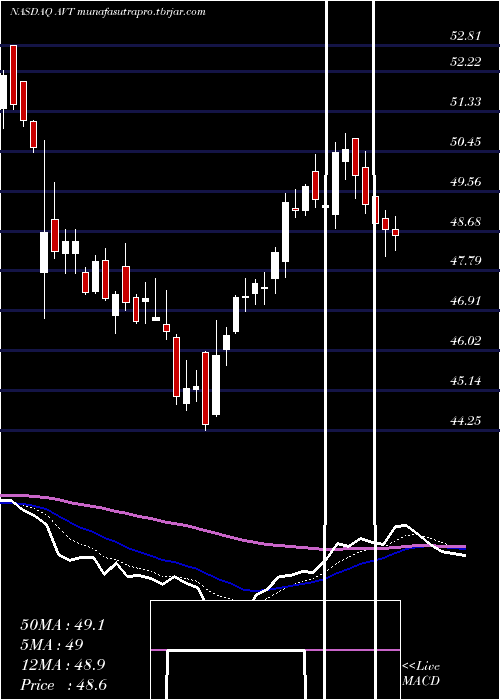
Task: Click the 52.81 price level label
Action: coord(466,36)
